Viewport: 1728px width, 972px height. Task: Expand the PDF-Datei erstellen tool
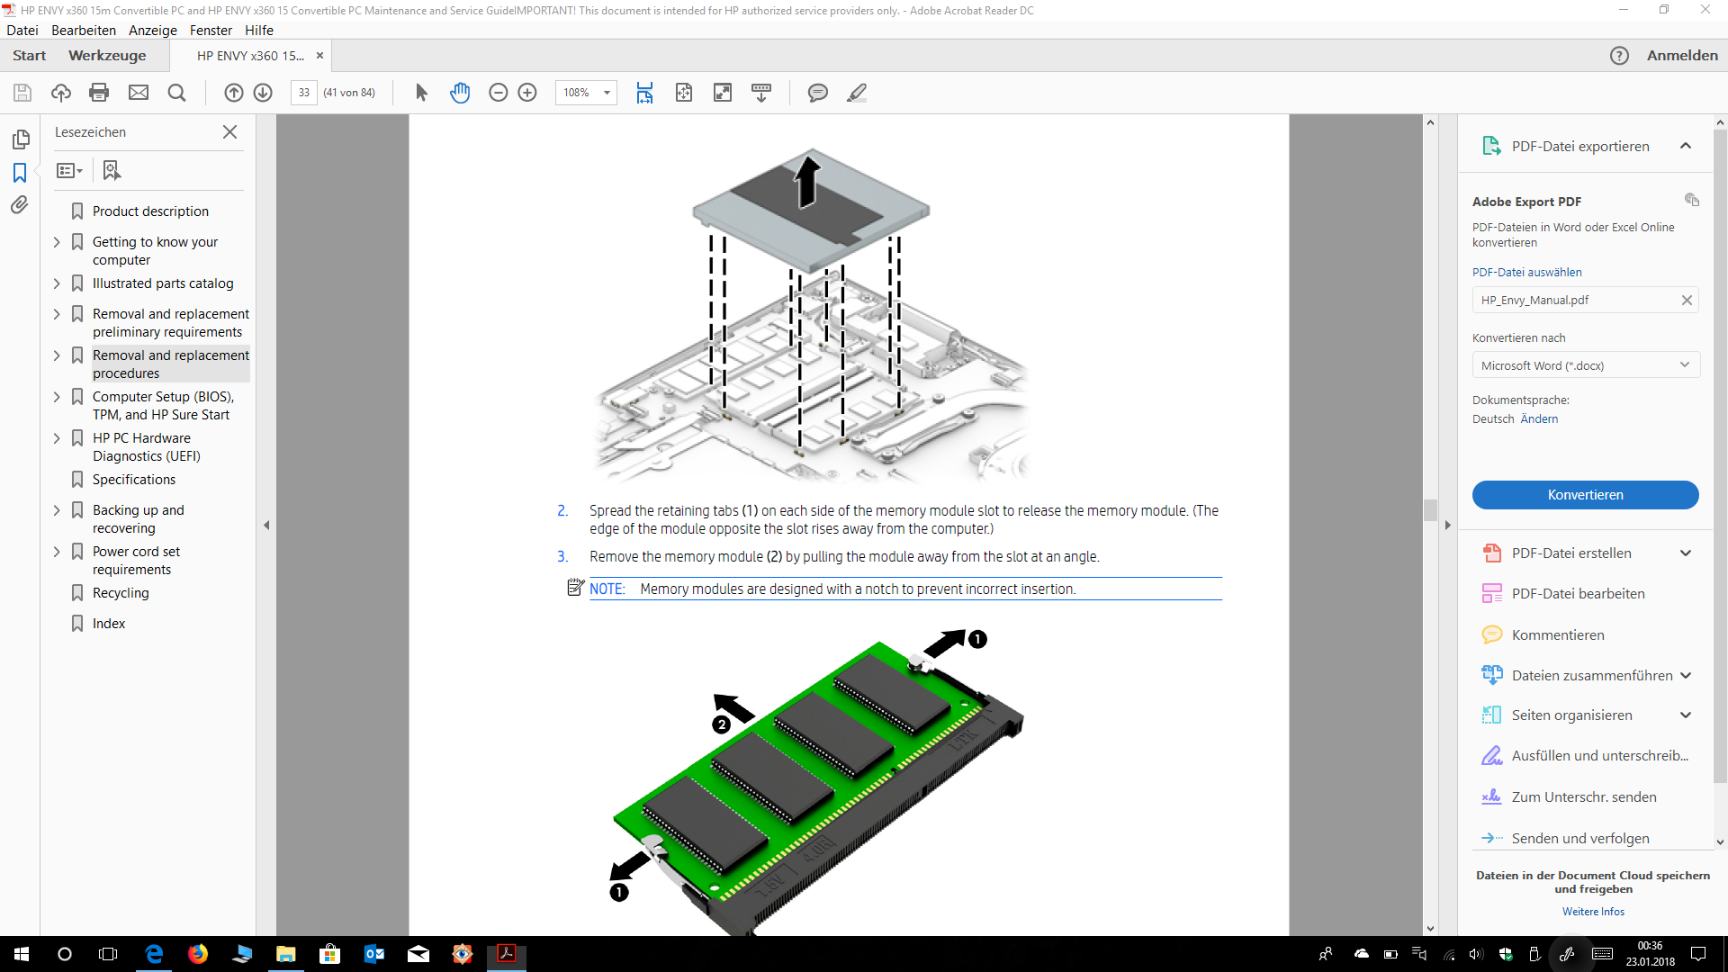coord(1685,553)
